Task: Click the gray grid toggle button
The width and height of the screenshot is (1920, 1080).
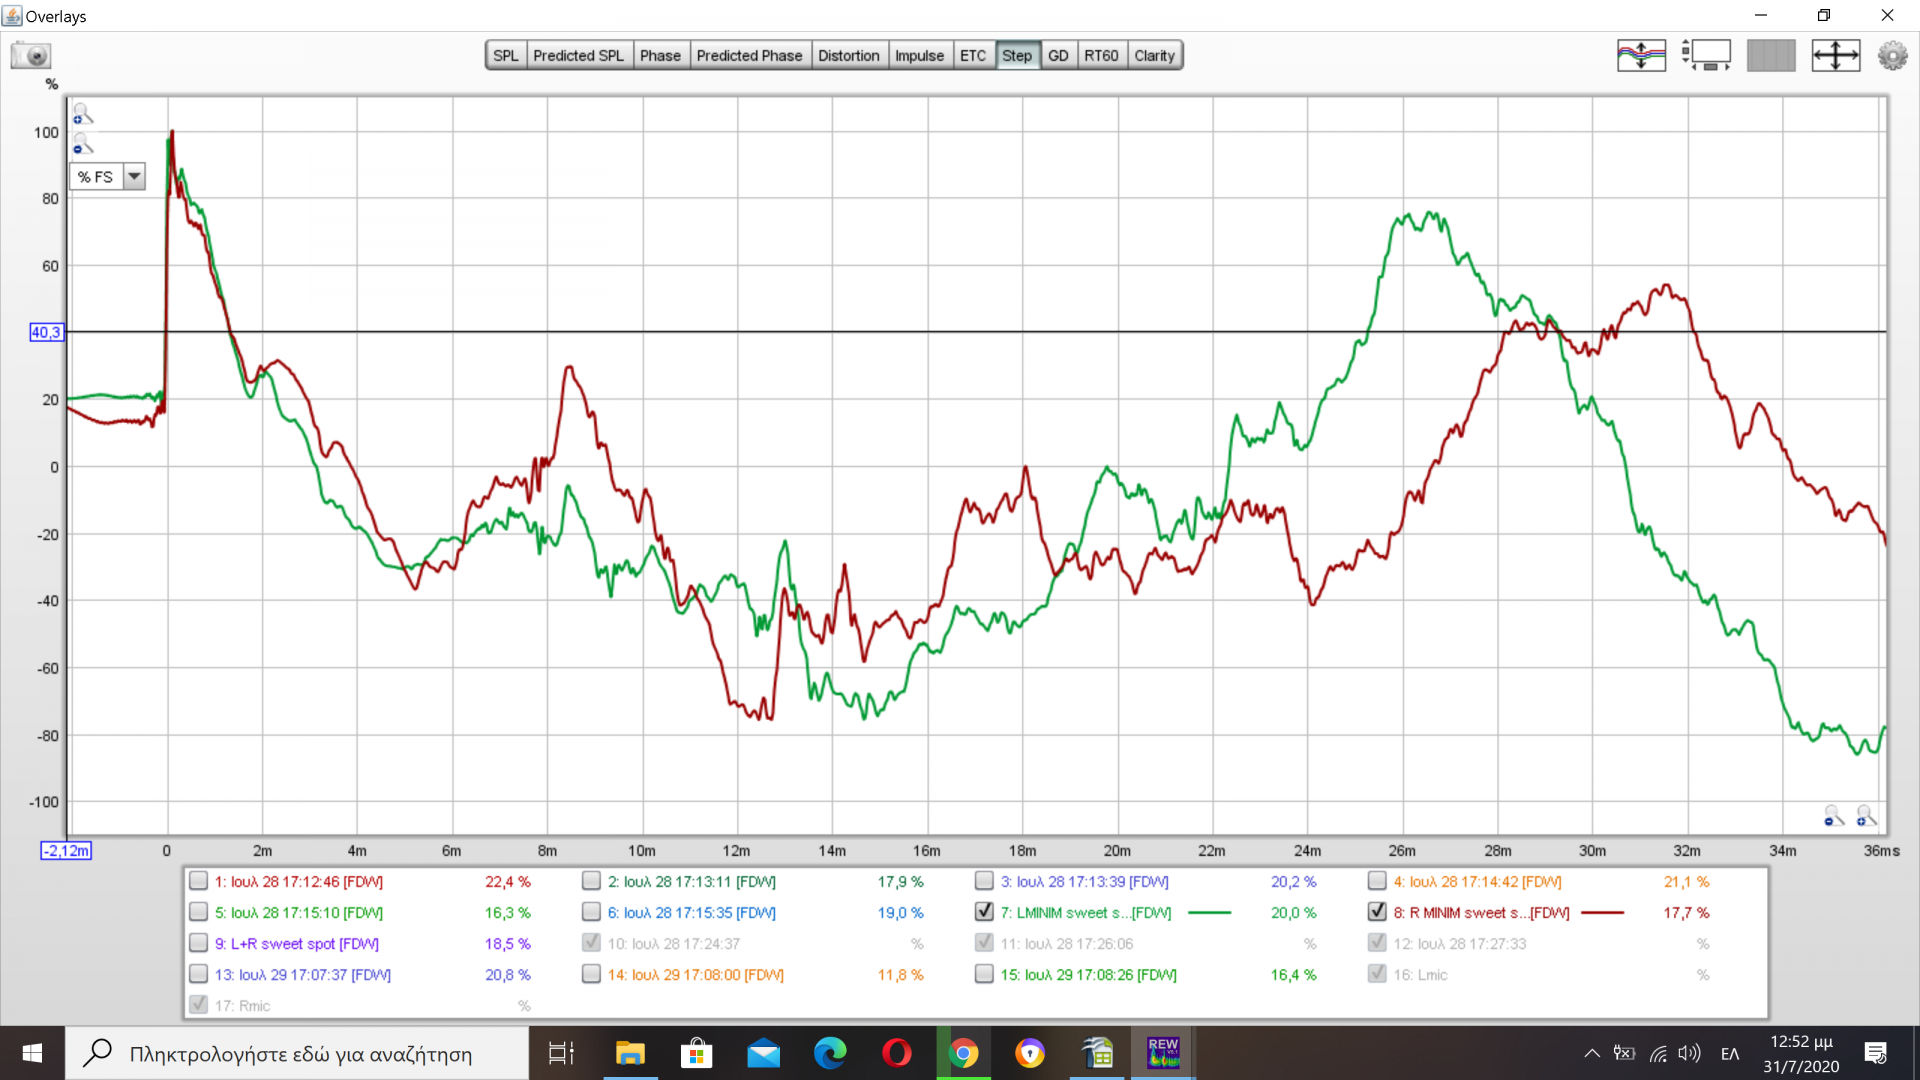Action: click(1771, 55)
